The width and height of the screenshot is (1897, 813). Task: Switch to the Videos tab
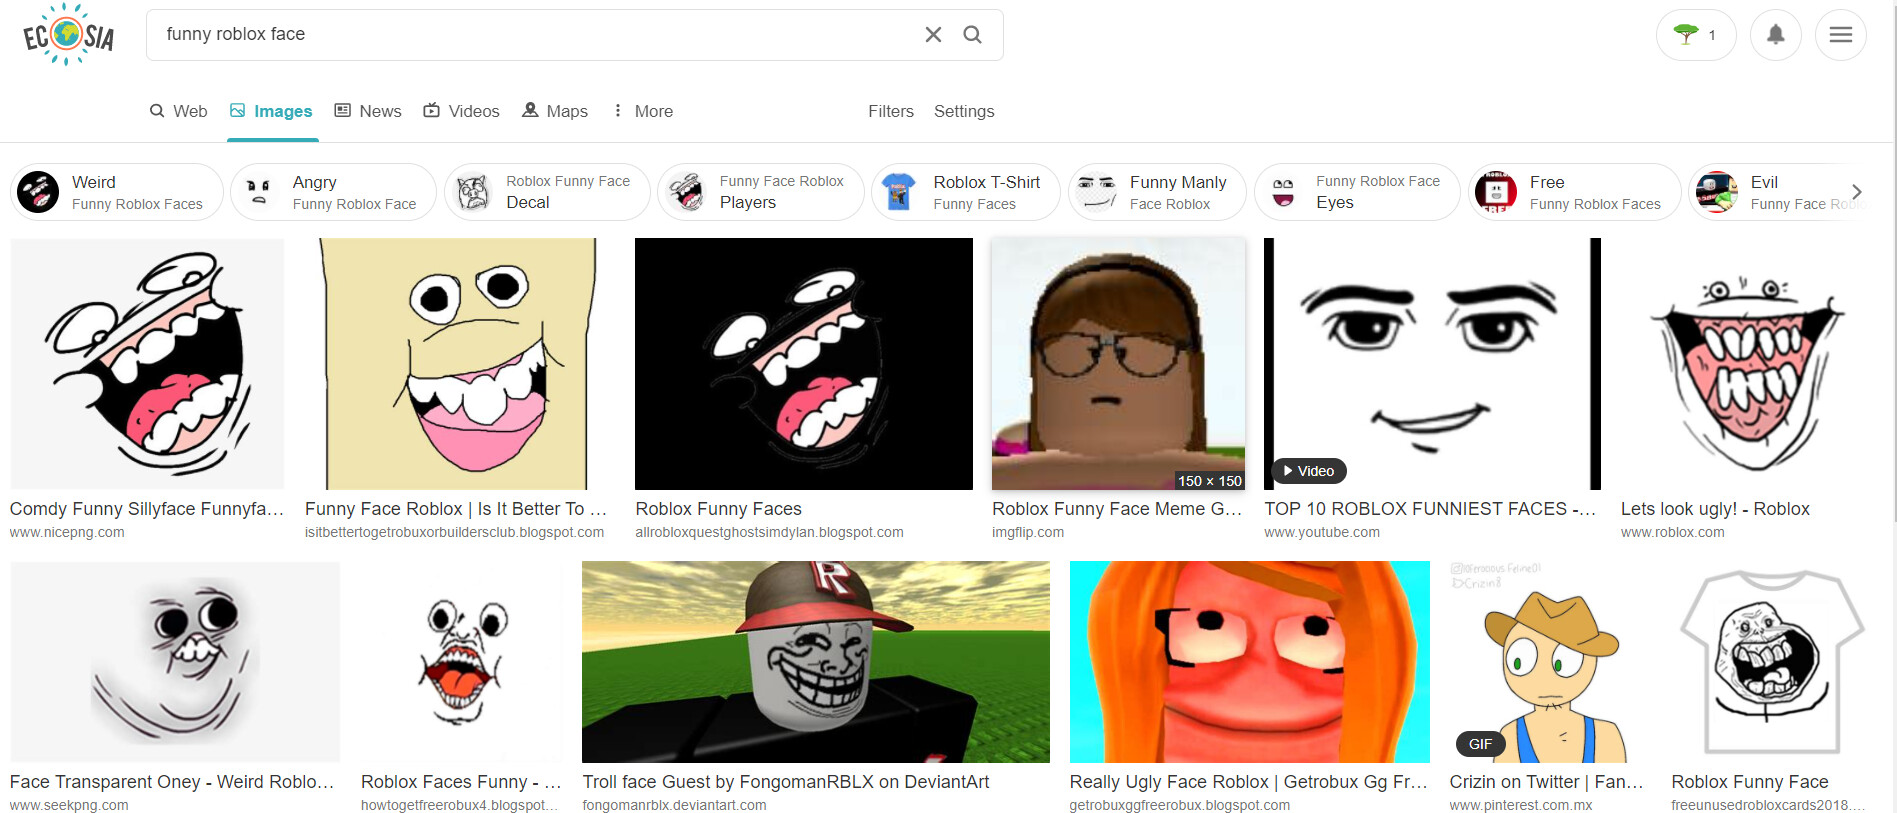(461, 111)
